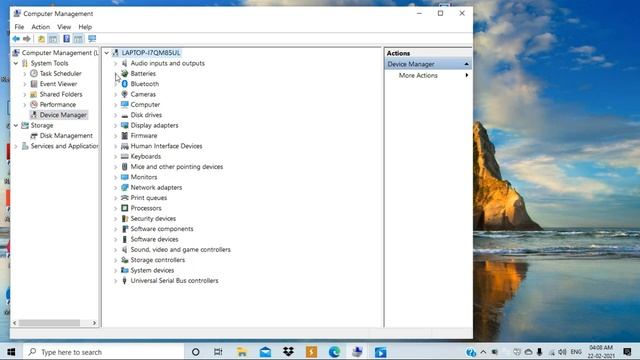Open the Help menu

click(85, 27)
